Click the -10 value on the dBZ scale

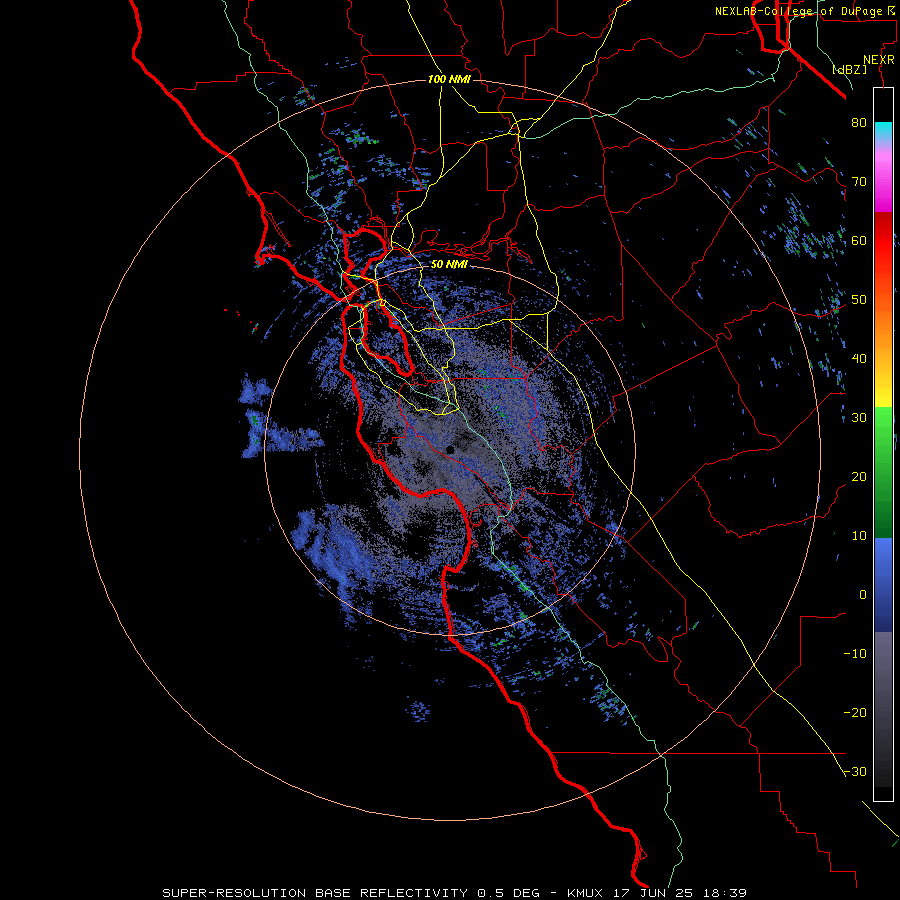tap(855, 654)
